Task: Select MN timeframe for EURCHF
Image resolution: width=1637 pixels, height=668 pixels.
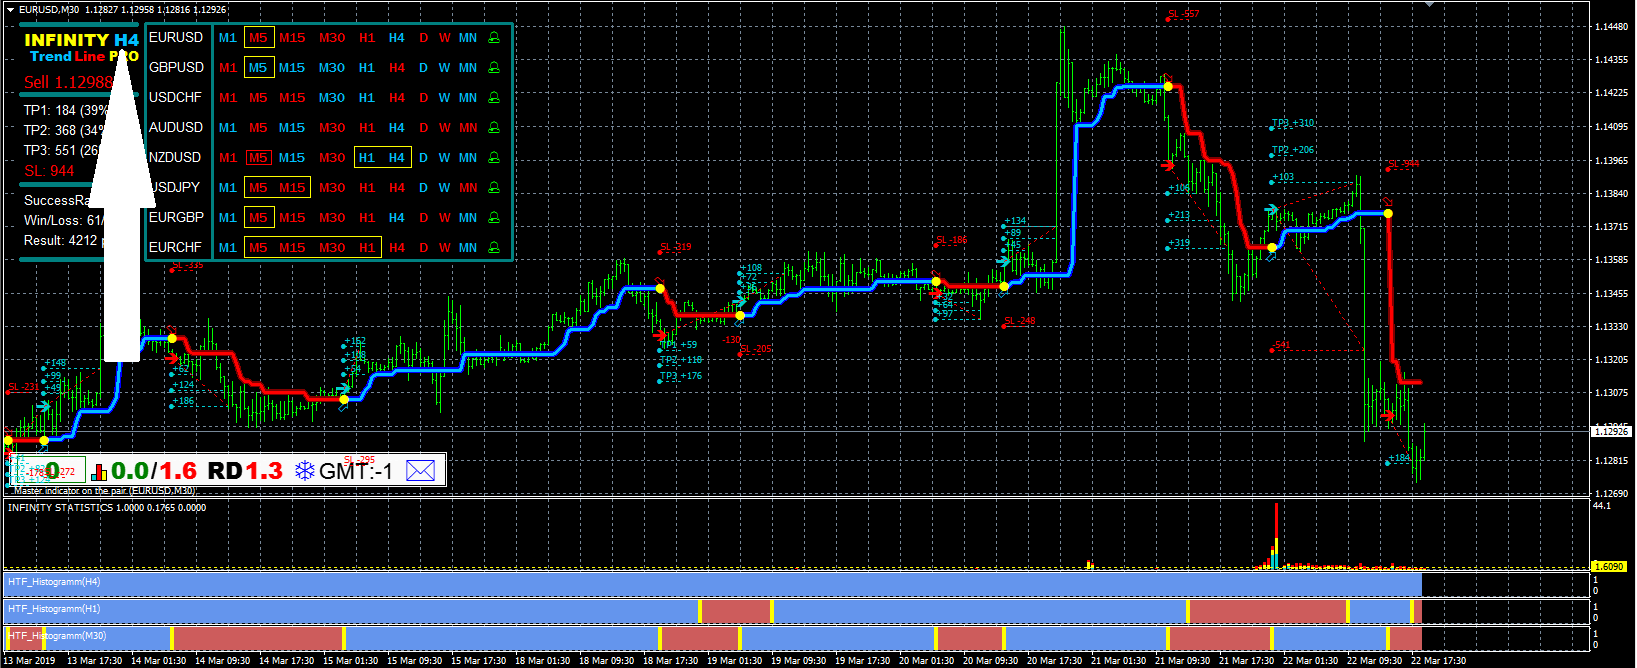Action: click(x=468, y=248)
